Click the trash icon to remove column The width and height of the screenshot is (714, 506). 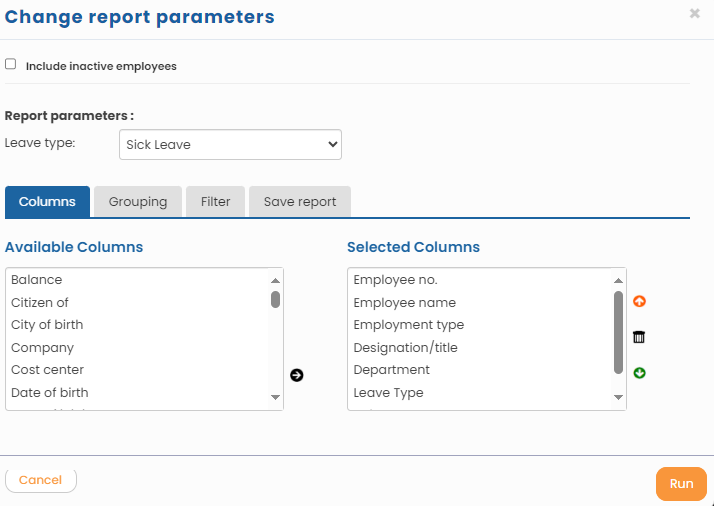click(639, 337)
